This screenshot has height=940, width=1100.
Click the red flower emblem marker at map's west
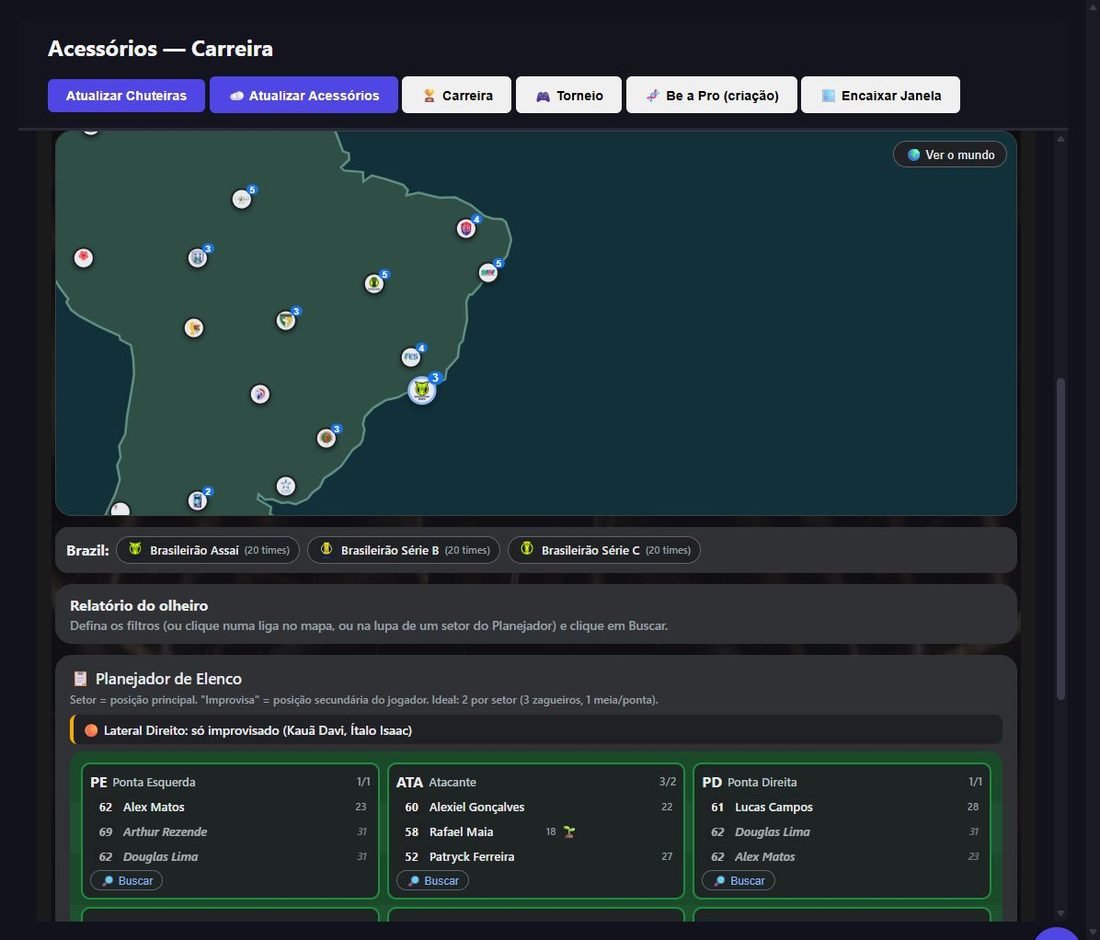tap(83, 257)
